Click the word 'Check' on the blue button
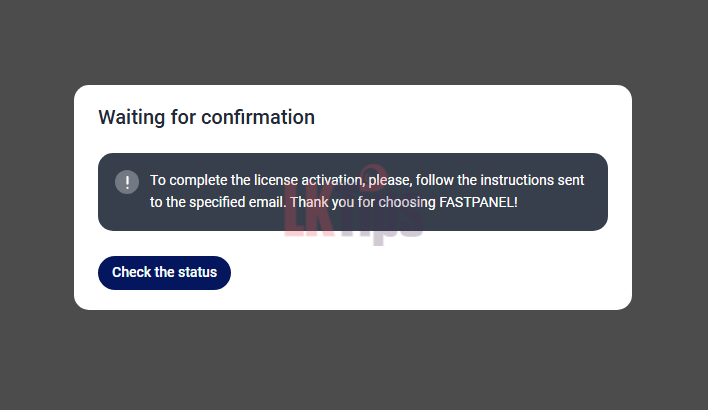 [130, 272]
